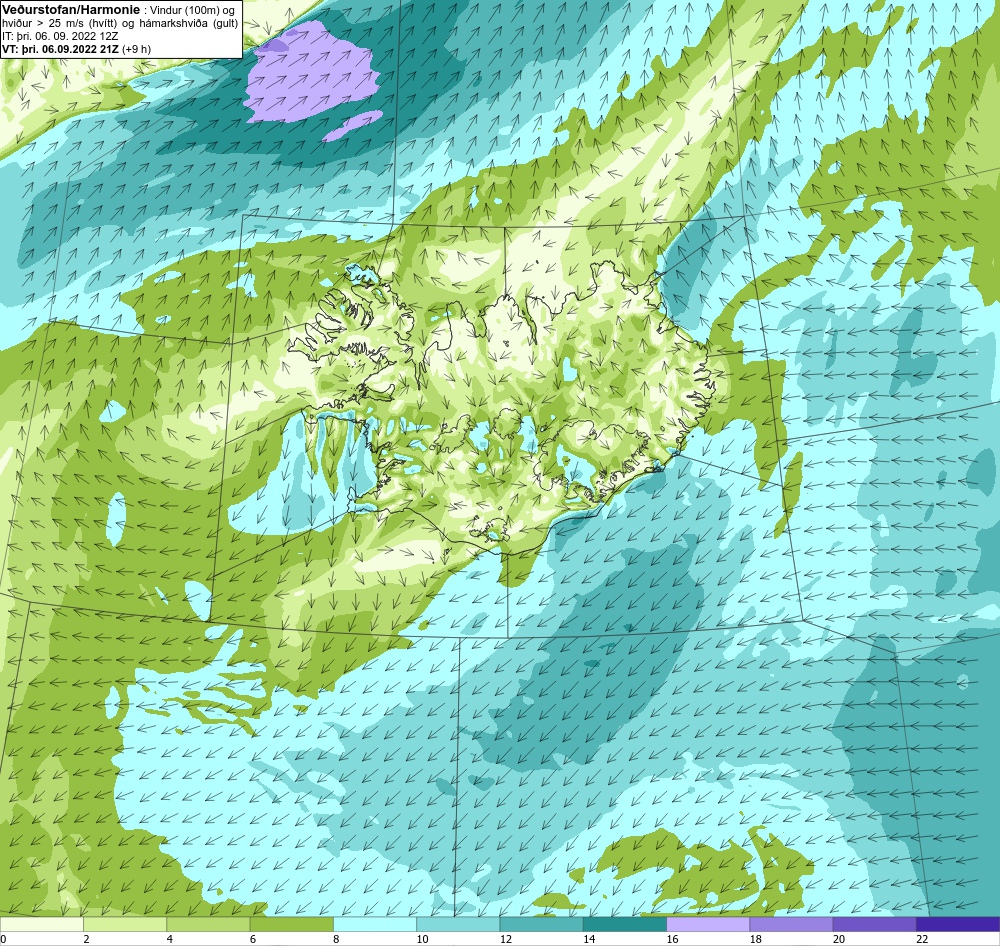Click the 2–4 light green legend swatch

click(125, 924)
